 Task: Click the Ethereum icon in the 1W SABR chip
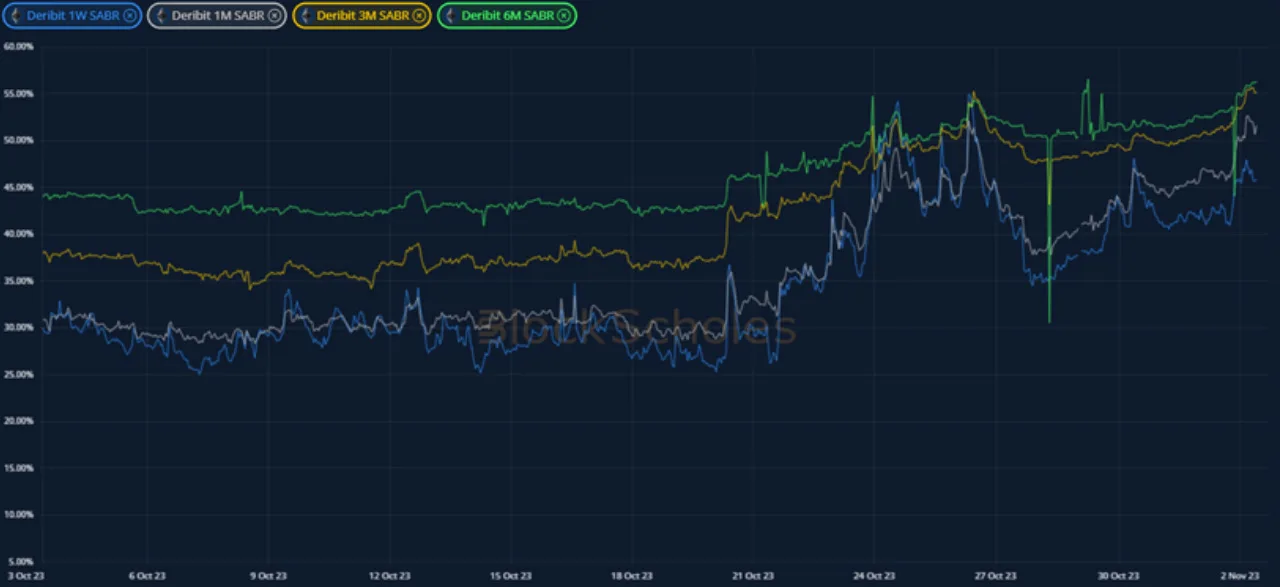click(14, 15)
